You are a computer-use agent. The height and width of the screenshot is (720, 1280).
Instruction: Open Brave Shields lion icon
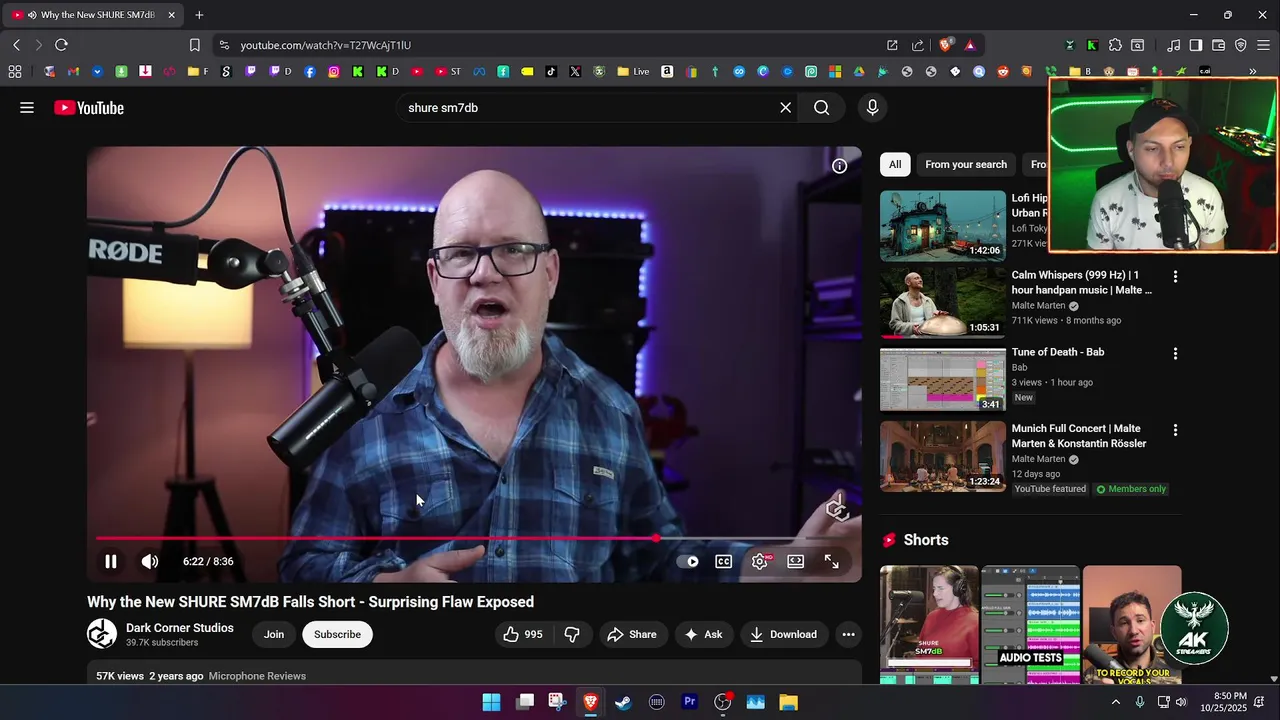[945, 45]
